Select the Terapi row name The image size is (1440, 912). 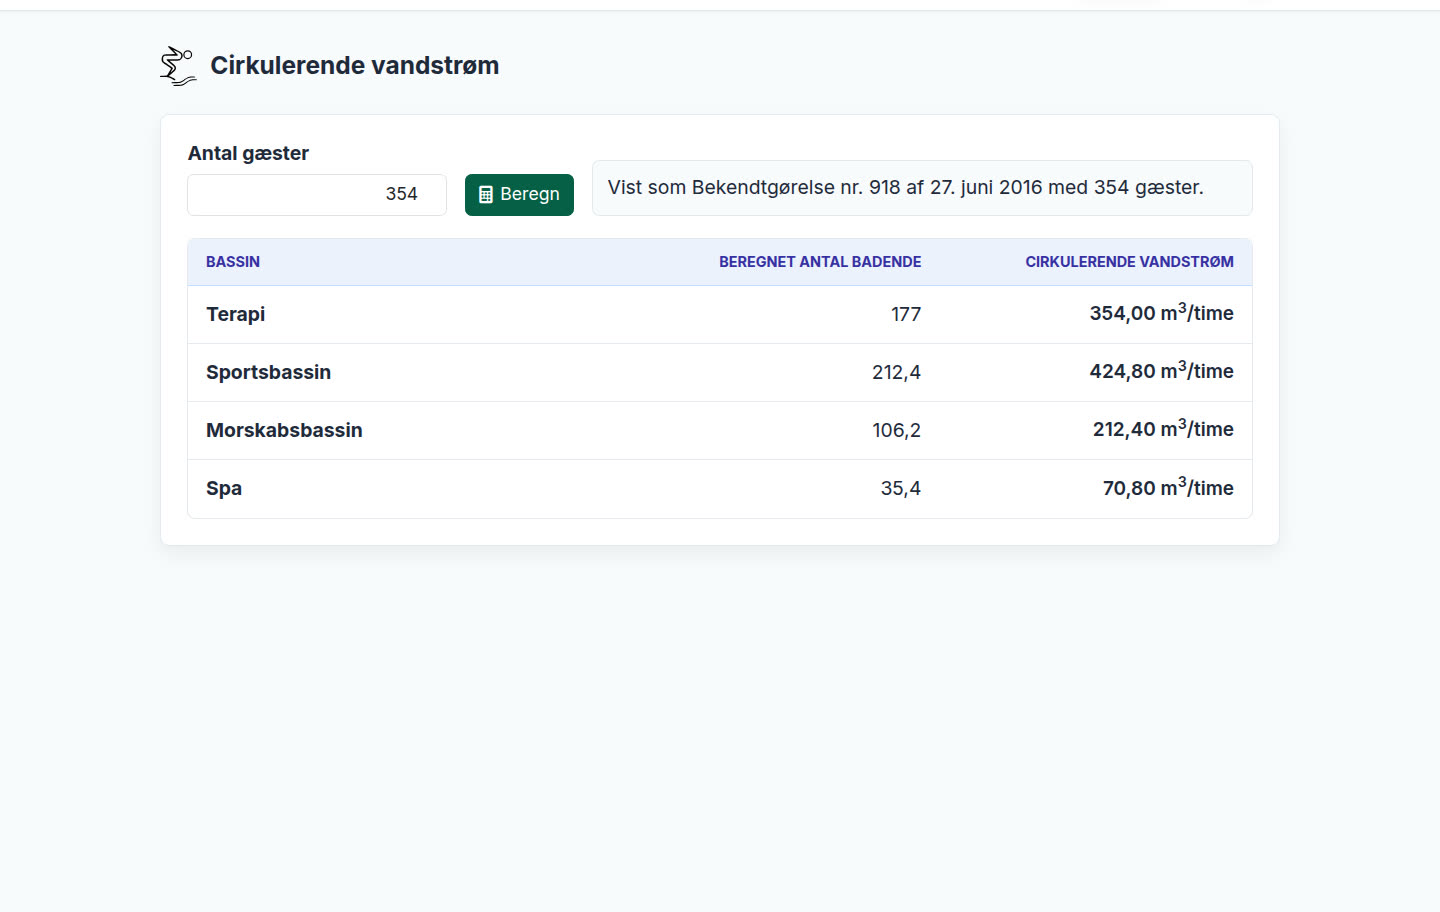[236, 314]
